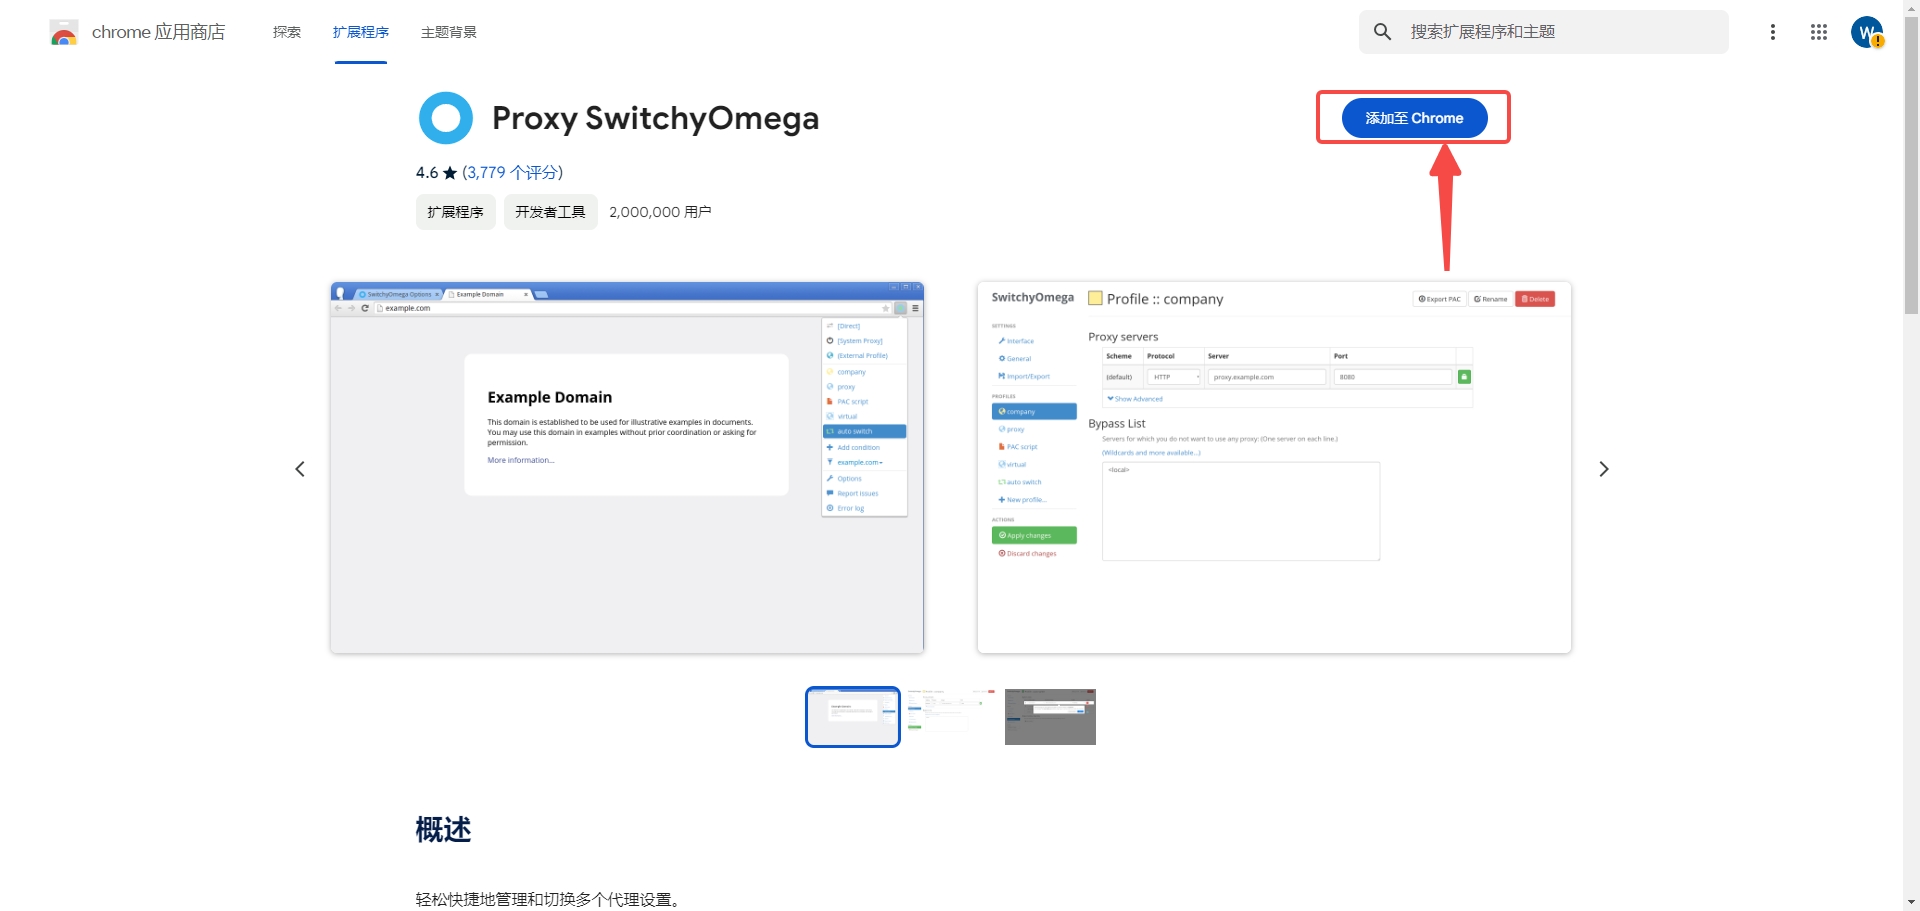1920x911 pixels.
Task: Click the 添加至 Chrome button
Action: [1414, 118]
